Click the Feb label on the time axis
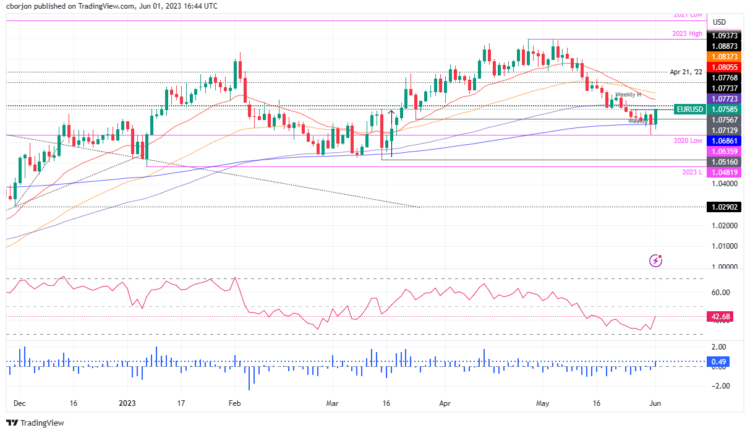The height and width of the screenshot is (430, 750). (235, 403)
